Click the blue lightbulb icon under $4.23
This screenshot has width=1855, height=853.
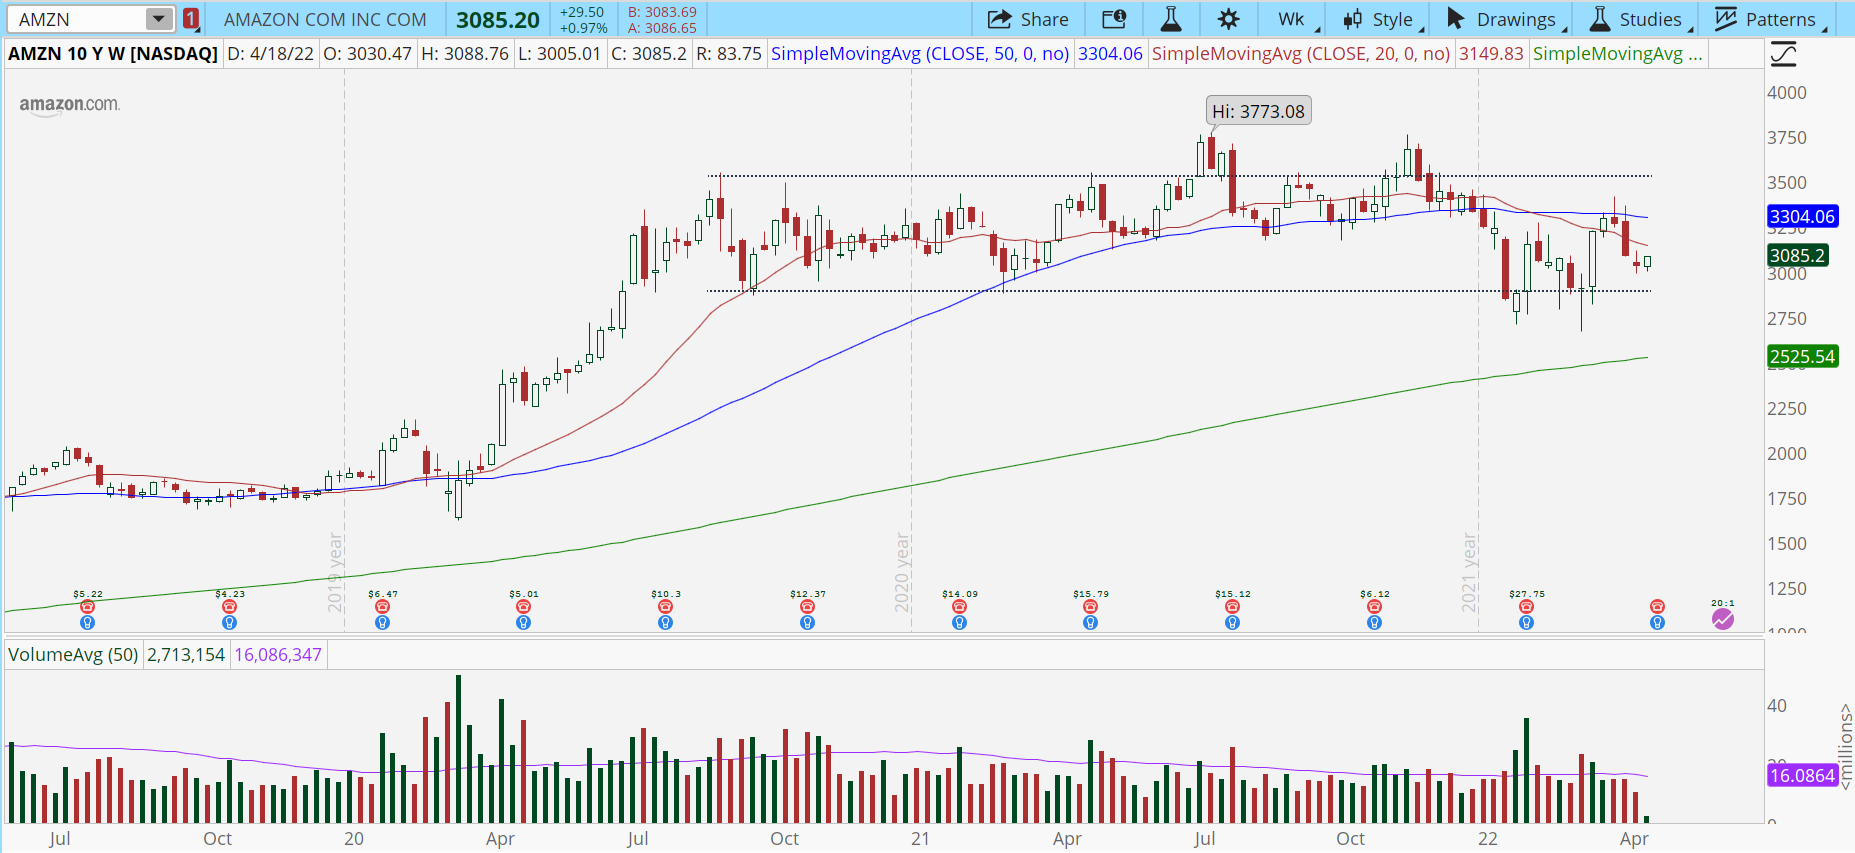tap(230, 623)
